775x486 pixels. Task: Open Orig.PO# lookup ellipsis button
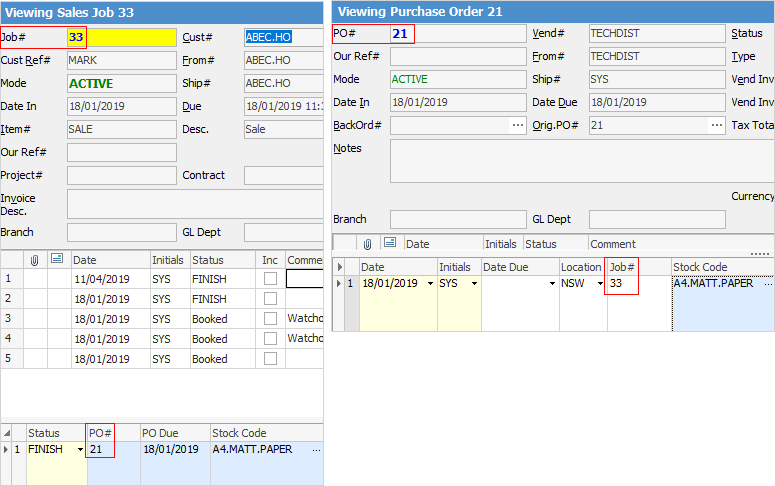[717, 125]
